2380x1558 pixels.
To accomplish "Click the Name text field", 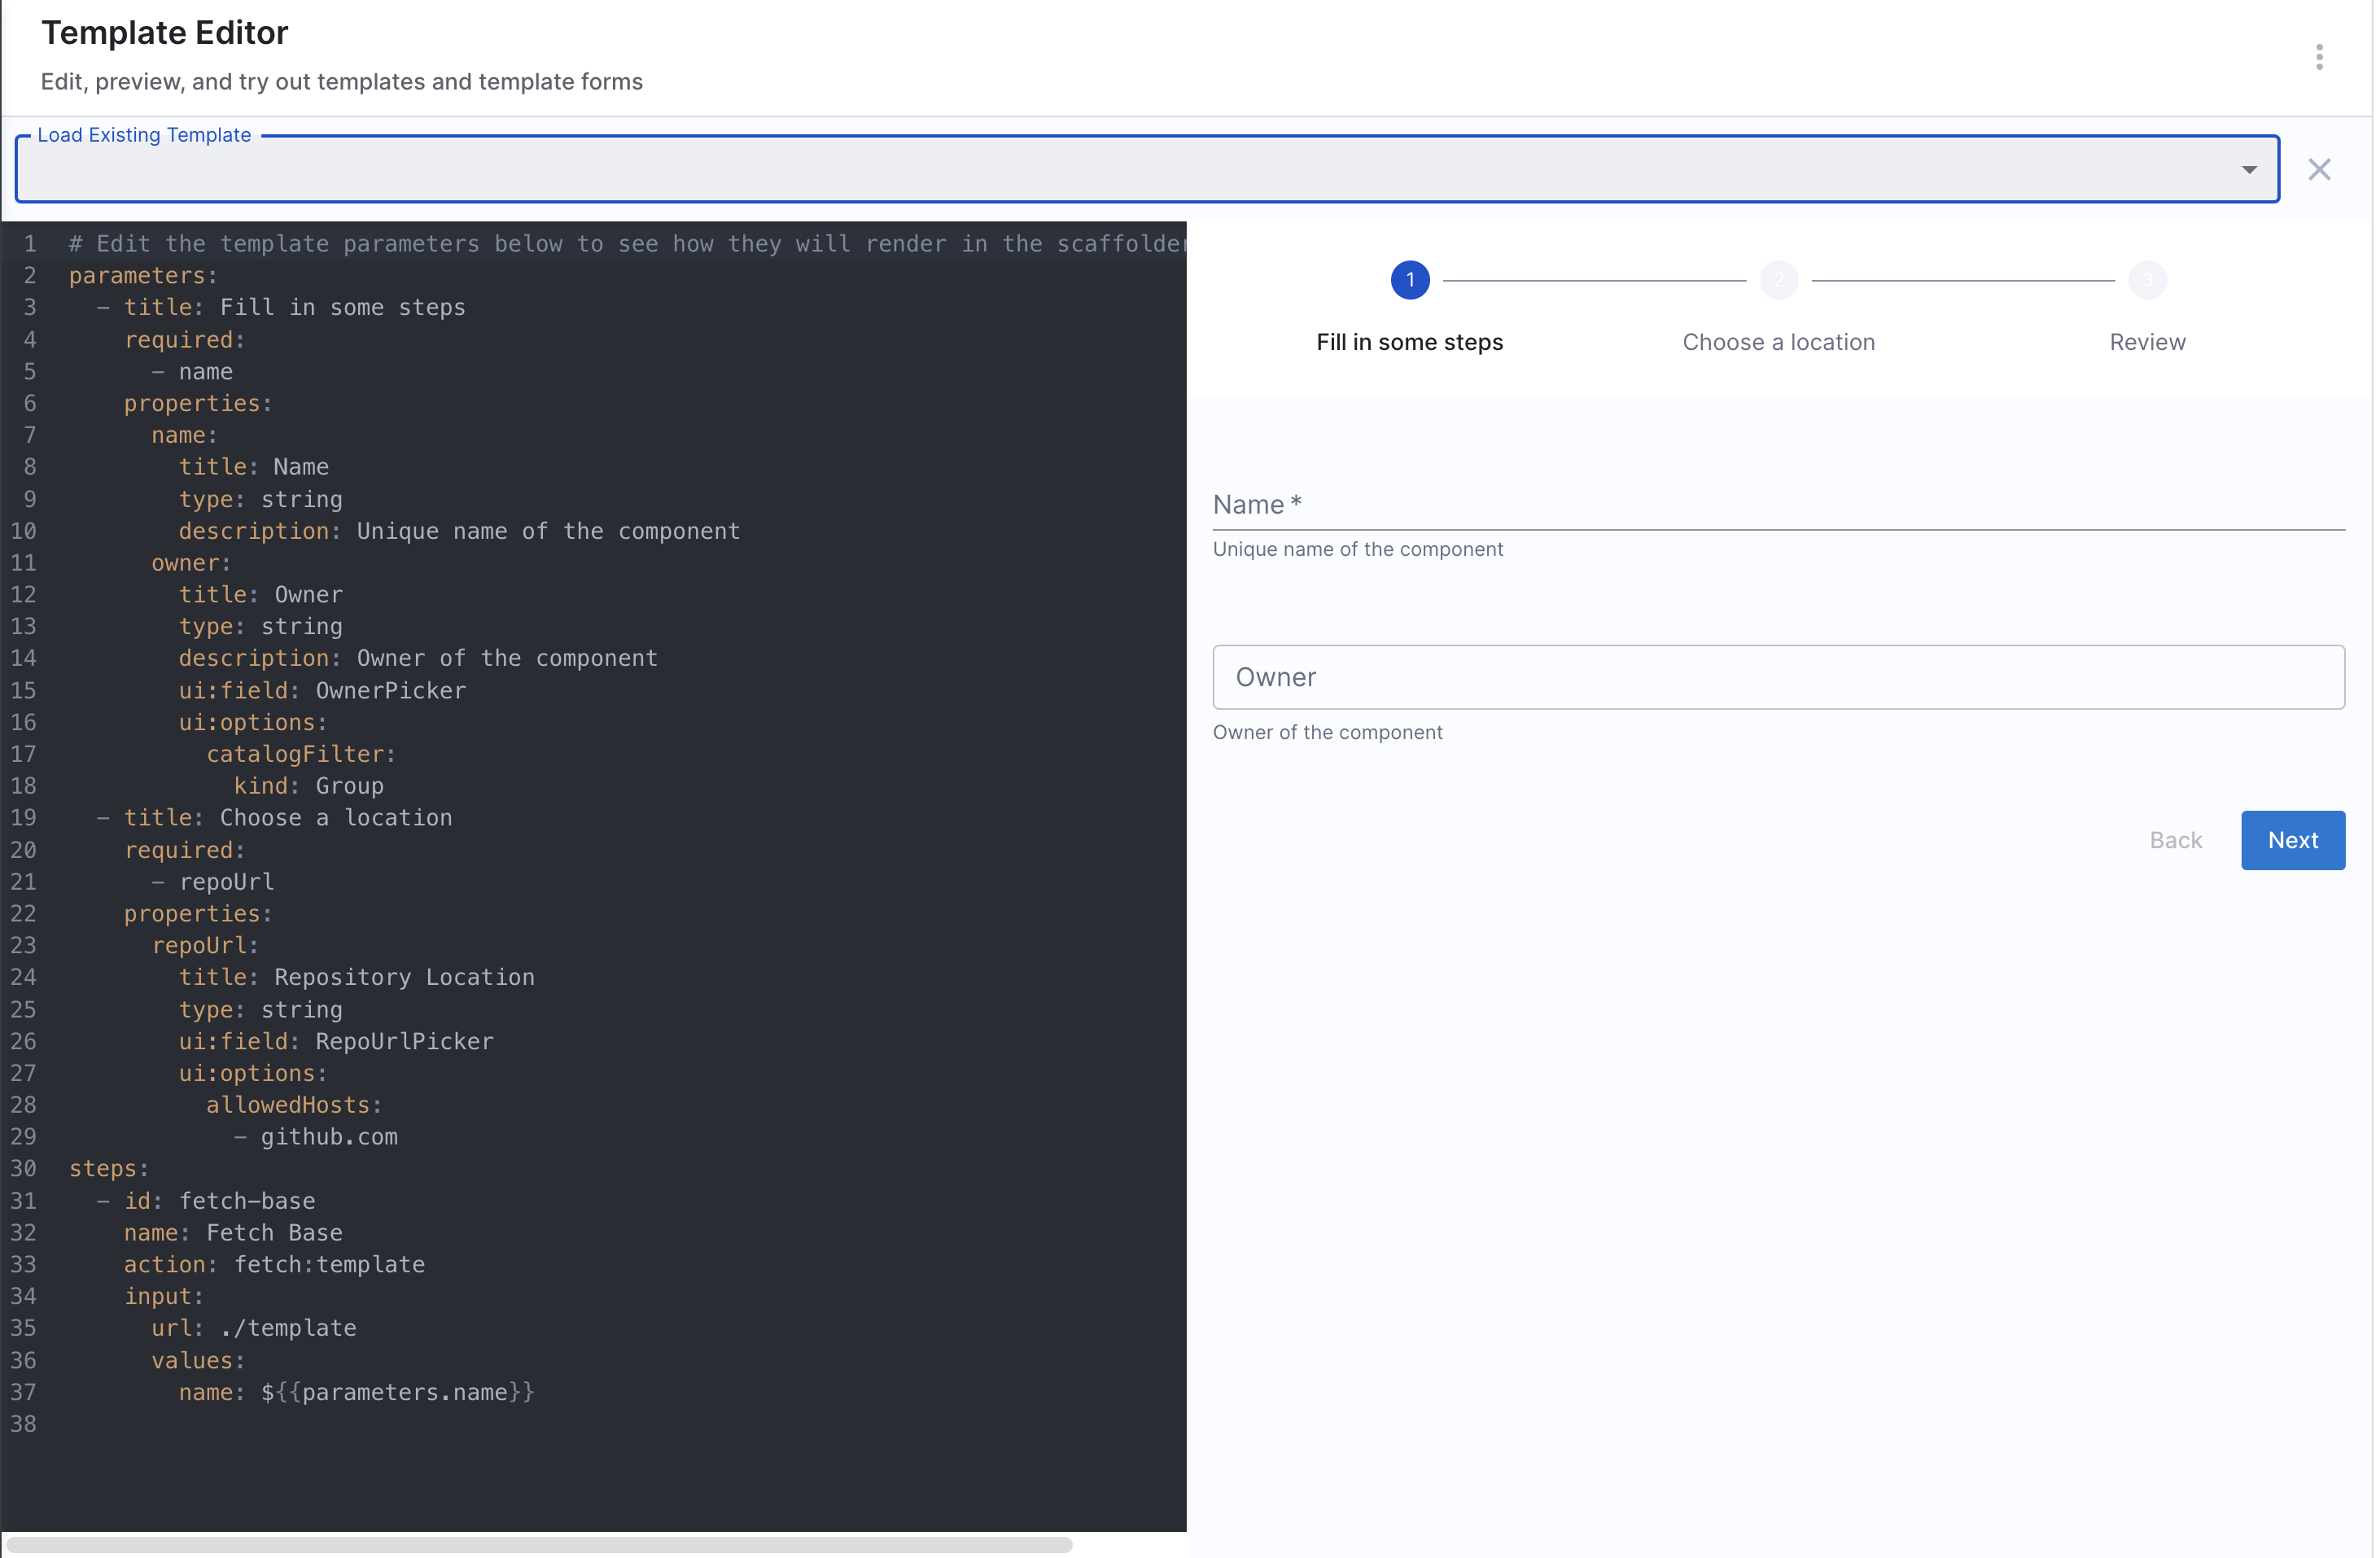I will click(x=1778, y=505).
